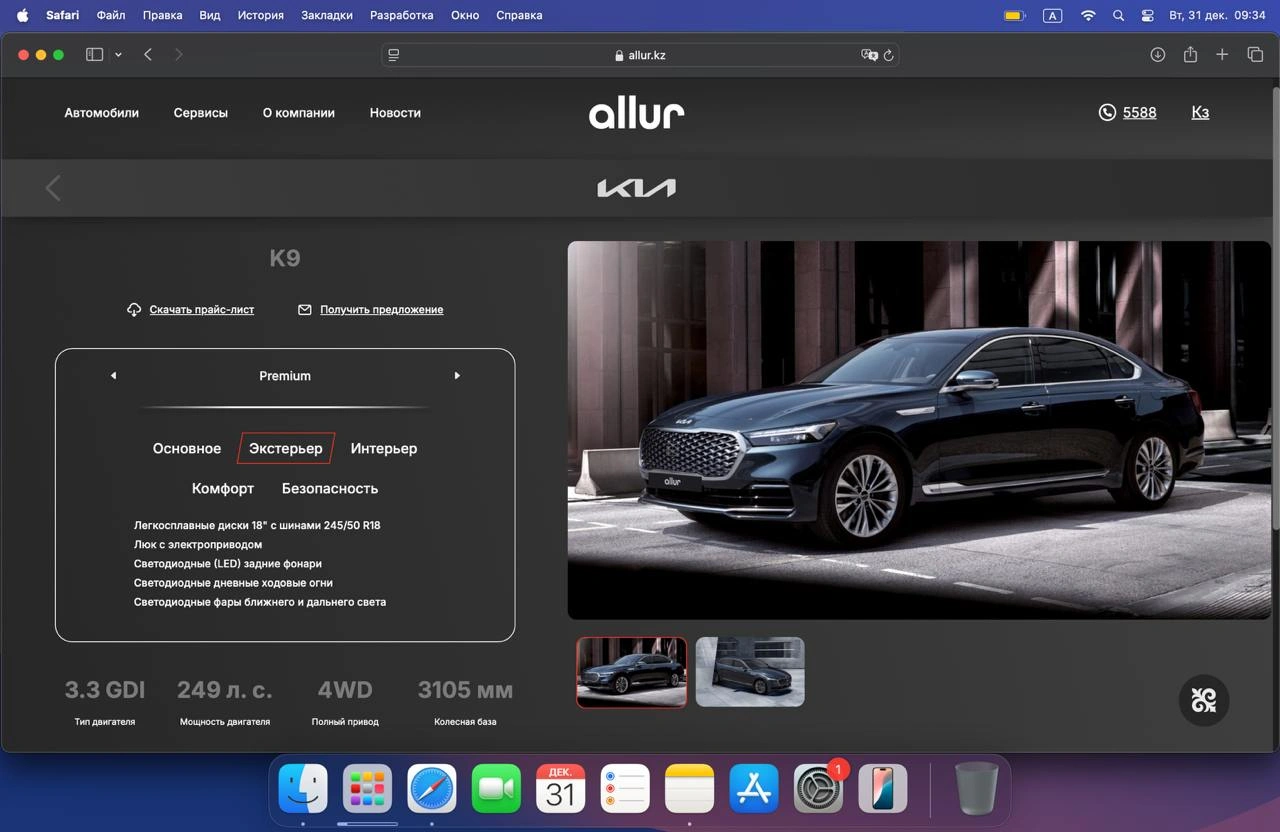Click the Kia logo in the brand bar
The height and width of the screenshot is (832, 1280).
(x=637, y=188)
